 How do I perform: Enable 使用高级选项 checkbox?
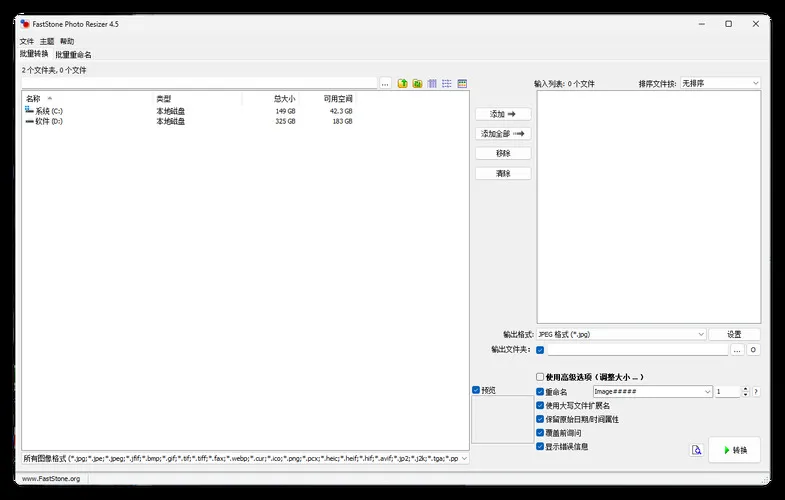(x=541, y=377)
